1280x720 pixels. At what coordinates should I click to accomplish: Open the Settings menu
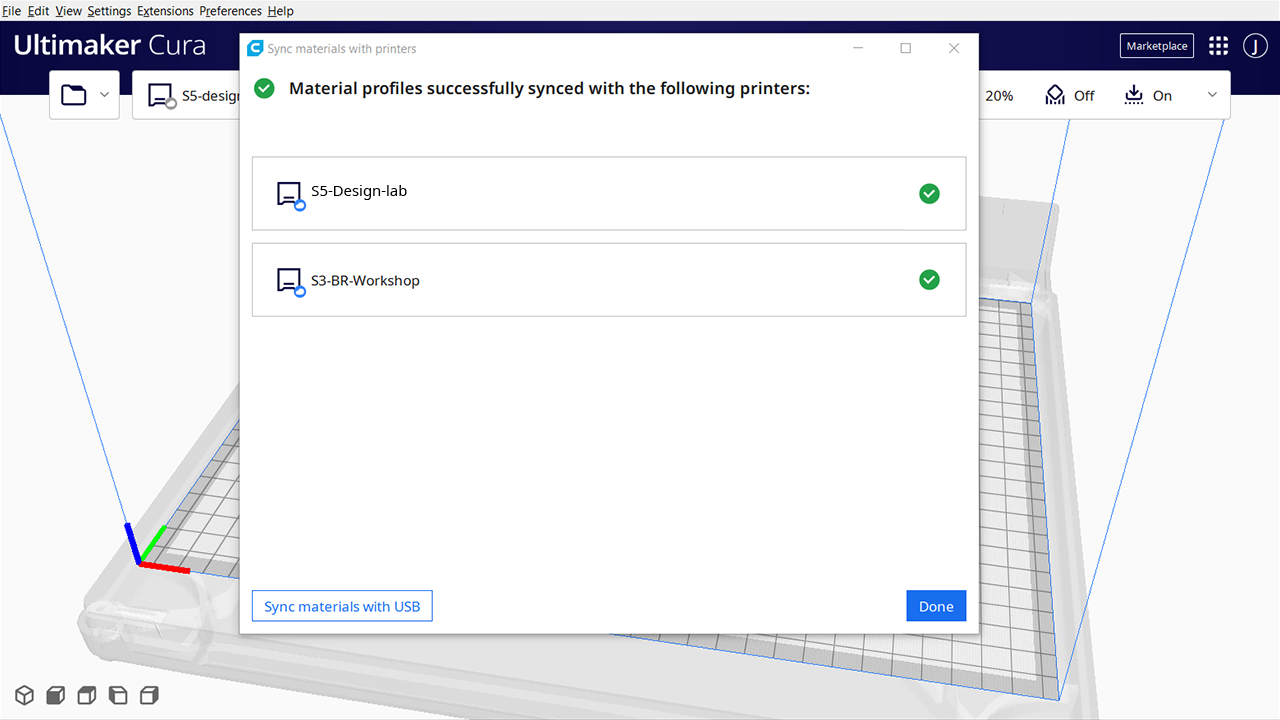(x=109, y=11)
